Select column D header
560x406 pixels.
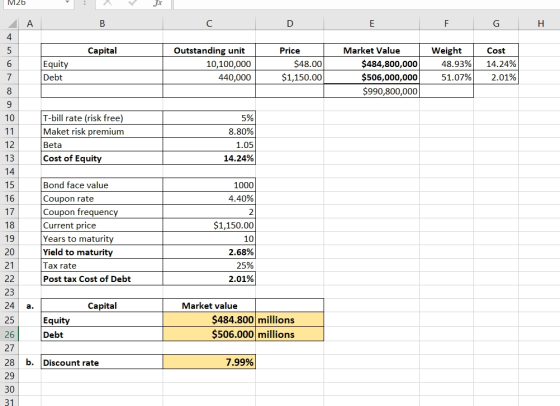[290, 24]
